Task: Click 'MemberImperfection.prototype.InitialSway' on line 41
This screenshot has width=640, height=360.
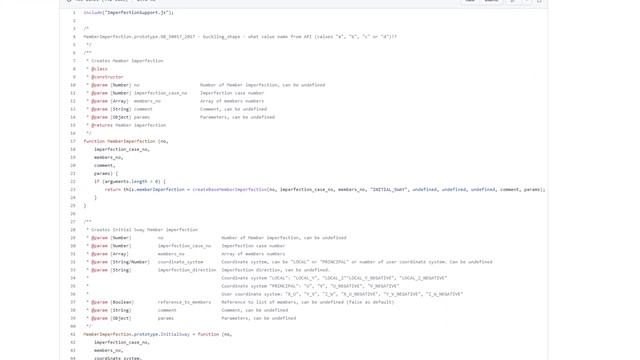Action: coord(137,334)
